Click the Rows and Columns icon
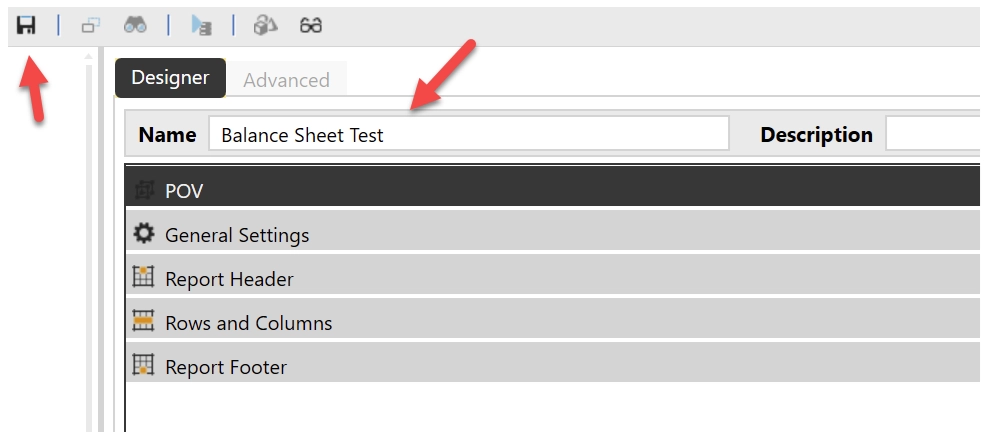Viewport: 988px width, 444px height. pyautogui.click(x=144, y=322)
